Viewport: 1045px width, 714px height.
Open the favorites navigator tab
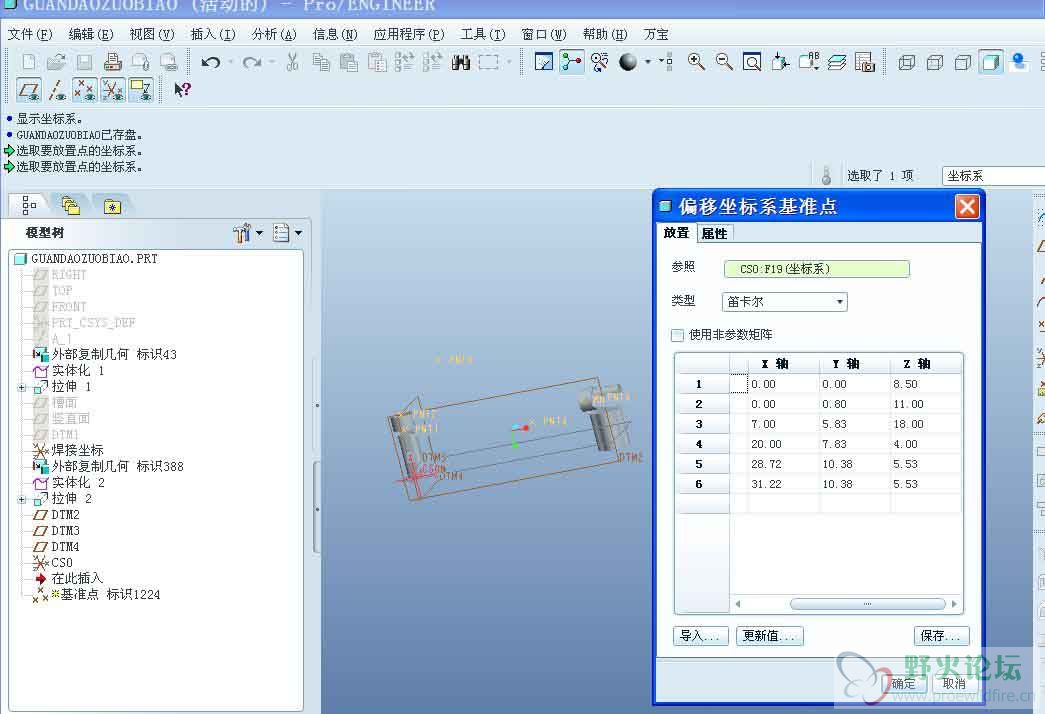[113, 207]
